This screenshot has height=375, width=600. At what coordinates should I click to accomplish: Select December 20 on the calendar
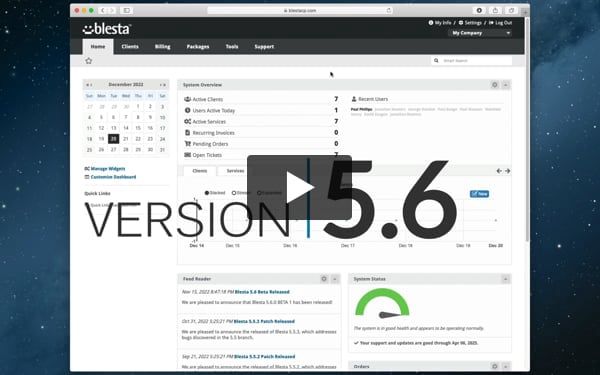coord(113,139)
